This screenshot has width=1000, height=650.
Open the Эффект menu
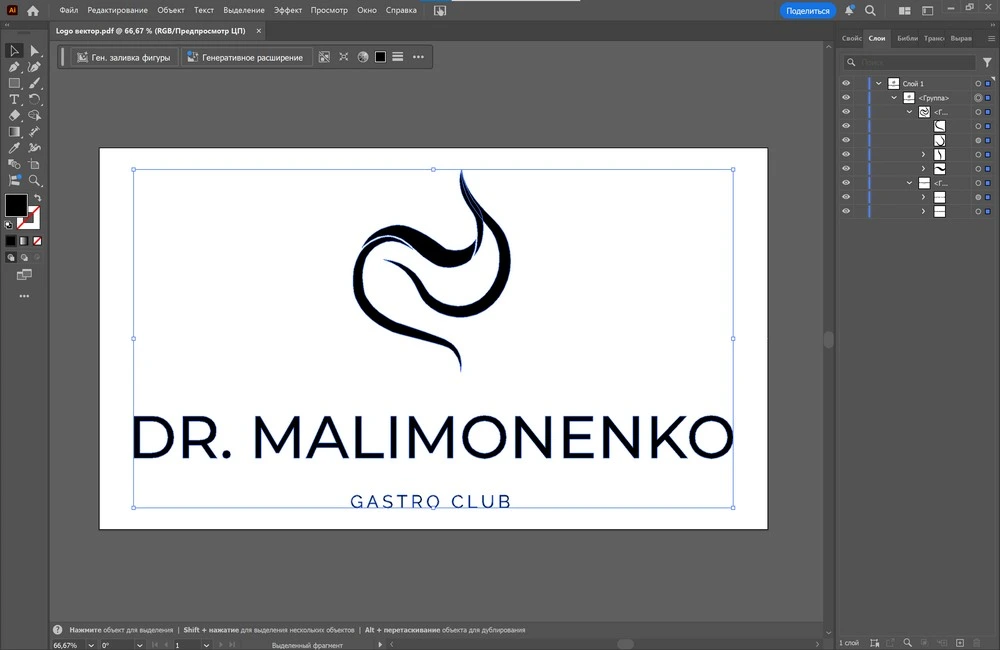click(x=288, y=10)
